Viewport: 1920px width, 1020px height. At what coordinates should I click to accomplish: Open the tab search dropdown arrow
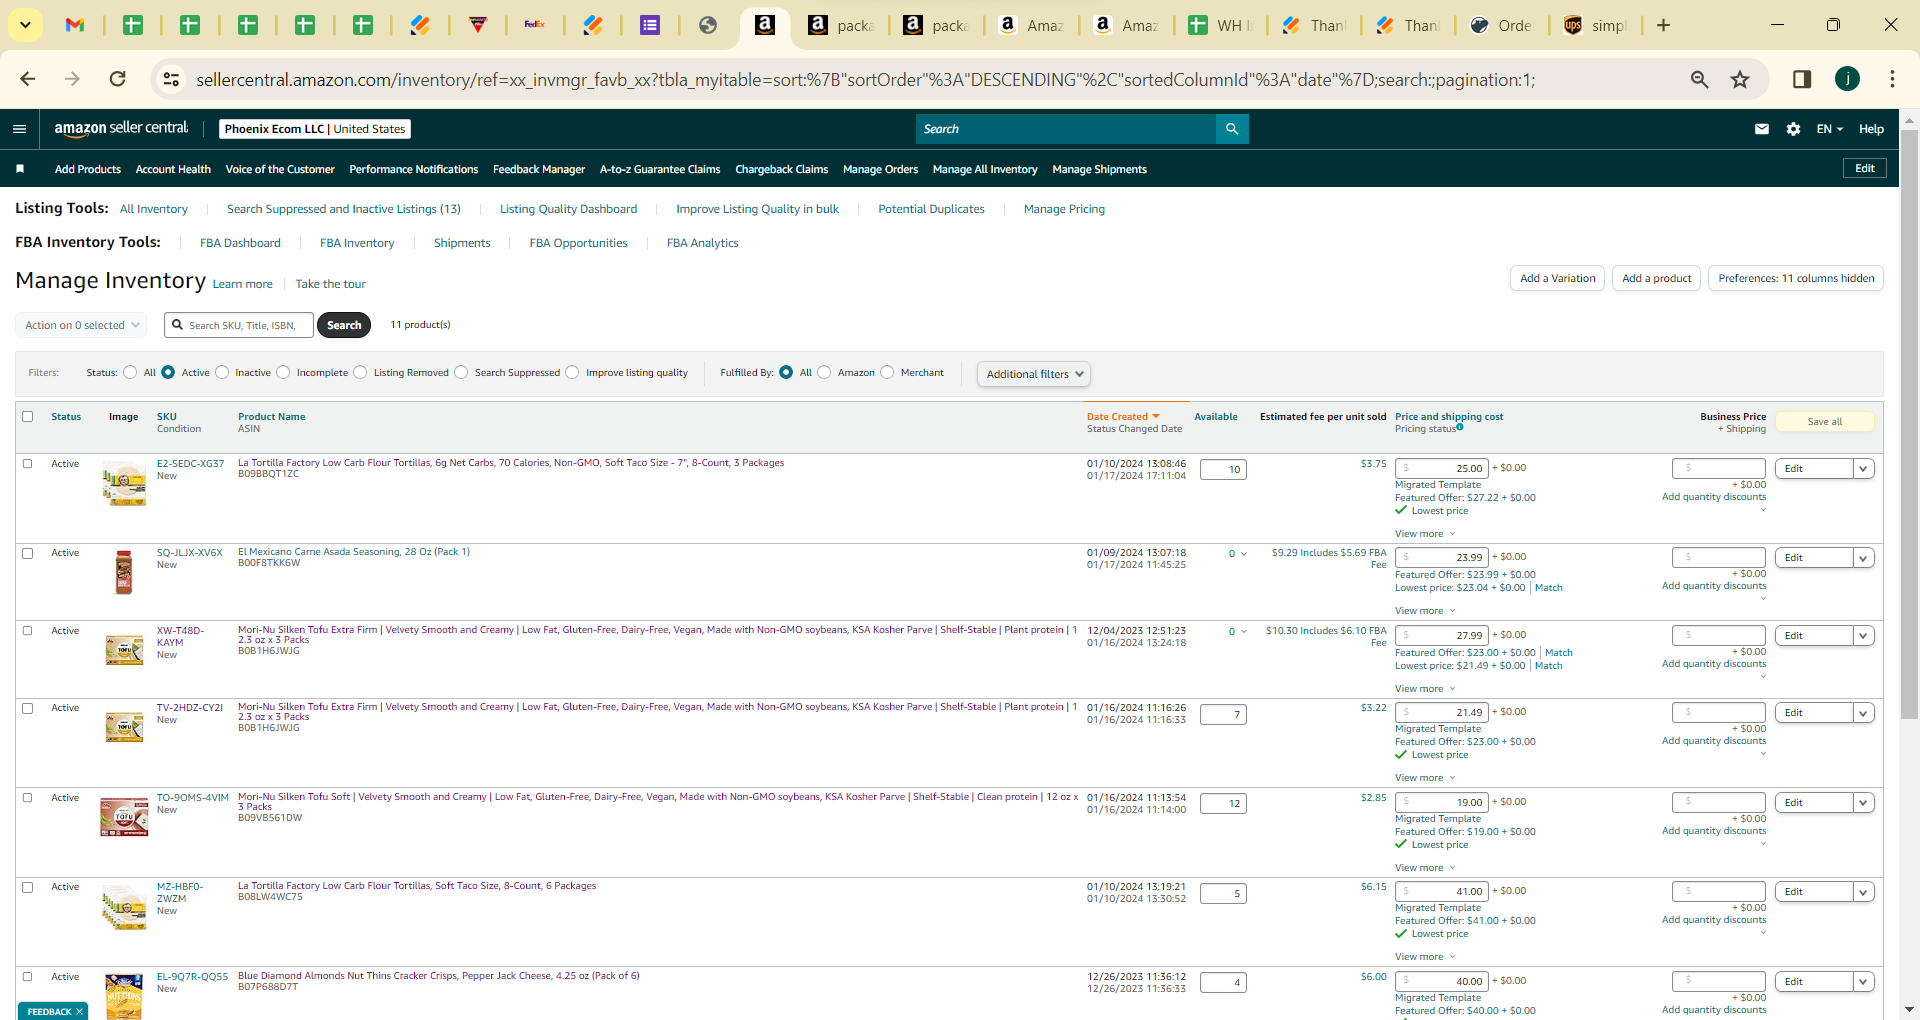pyautogui.click(x=25, y=25)
